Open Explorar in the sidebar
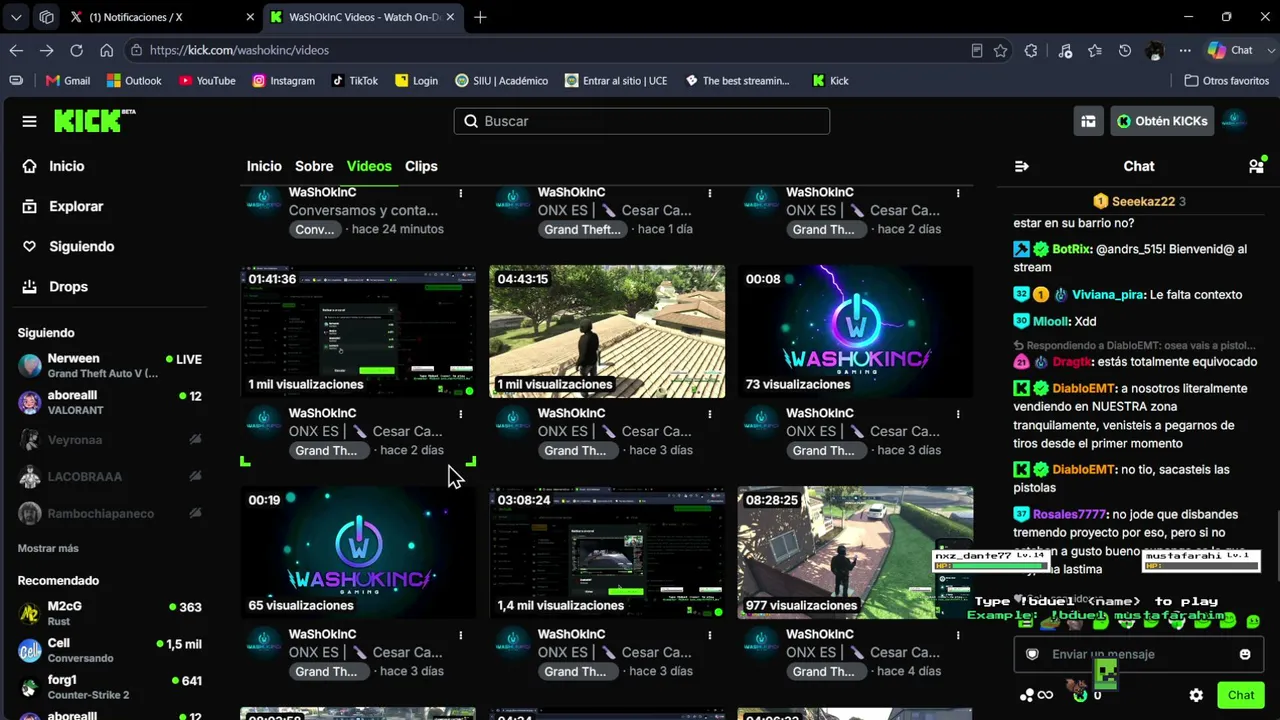This screenshot has width=1280, height=720. click(x=62, y=206)
